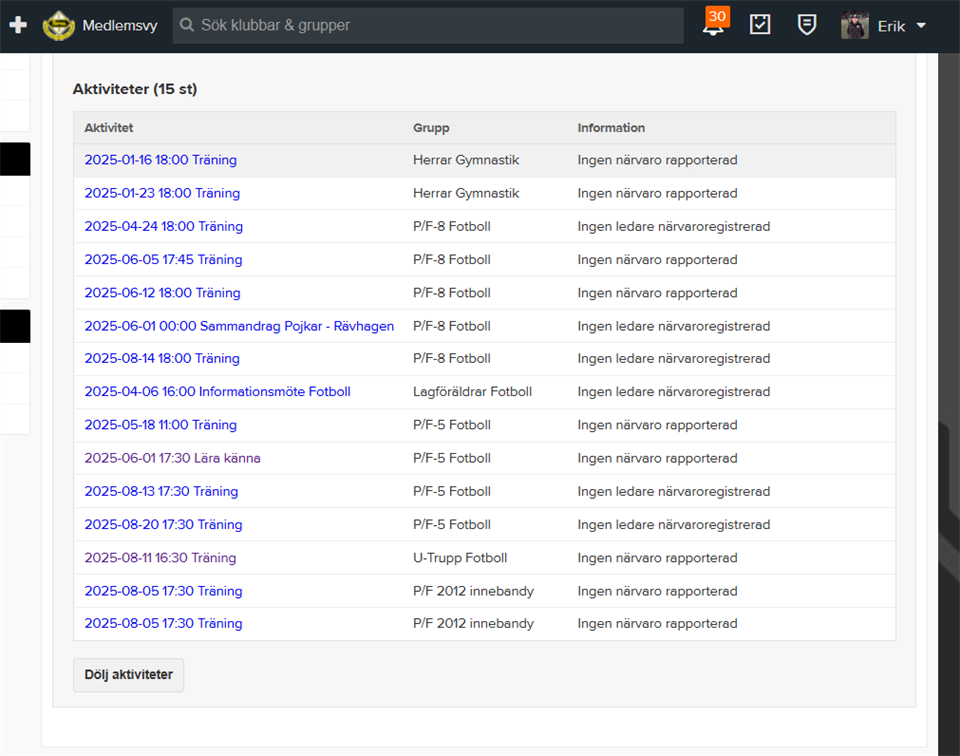Viewport: 960px width, 756px height.
Task: Click the club crest logo
Action: 59,26
